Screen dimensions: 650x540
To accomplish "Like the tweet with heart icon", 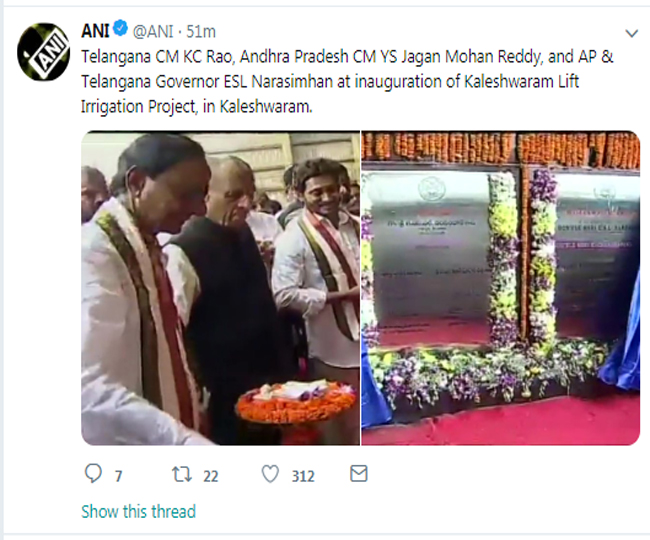I will click(270, 474).
